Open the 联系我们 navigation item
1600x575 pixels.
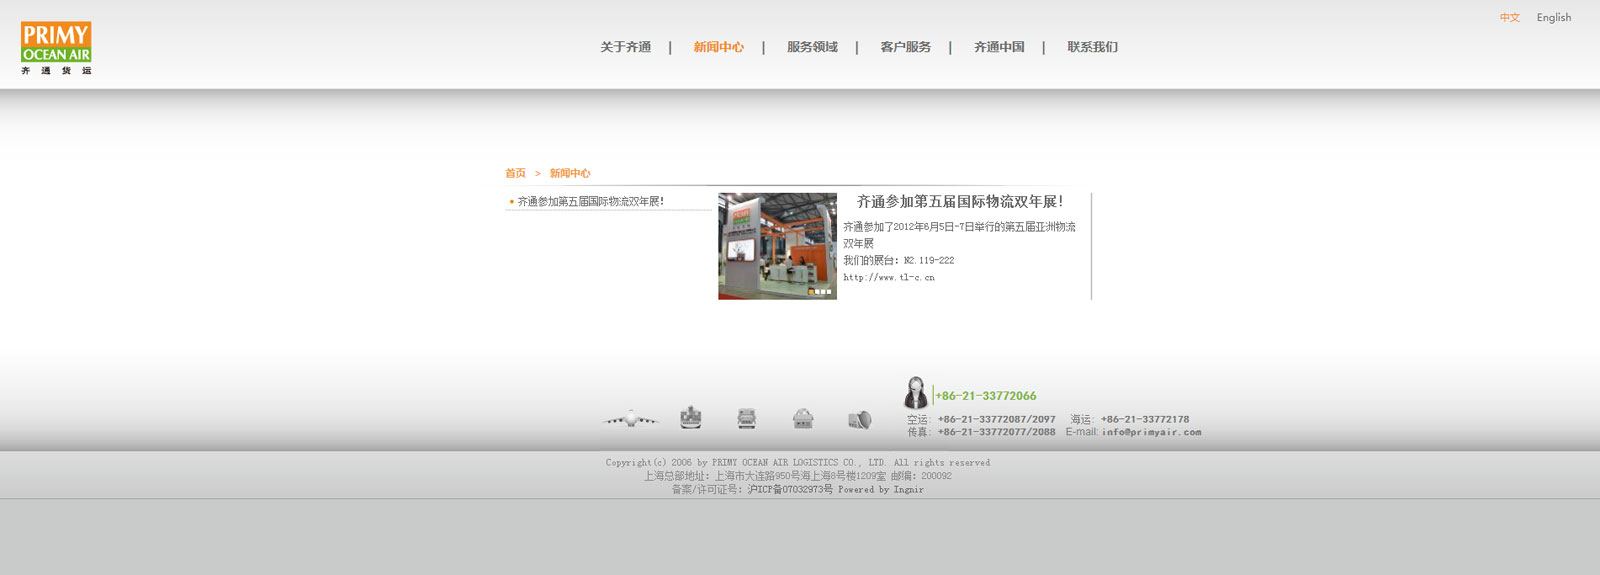pyautogui.click(x=1093, y=47)
